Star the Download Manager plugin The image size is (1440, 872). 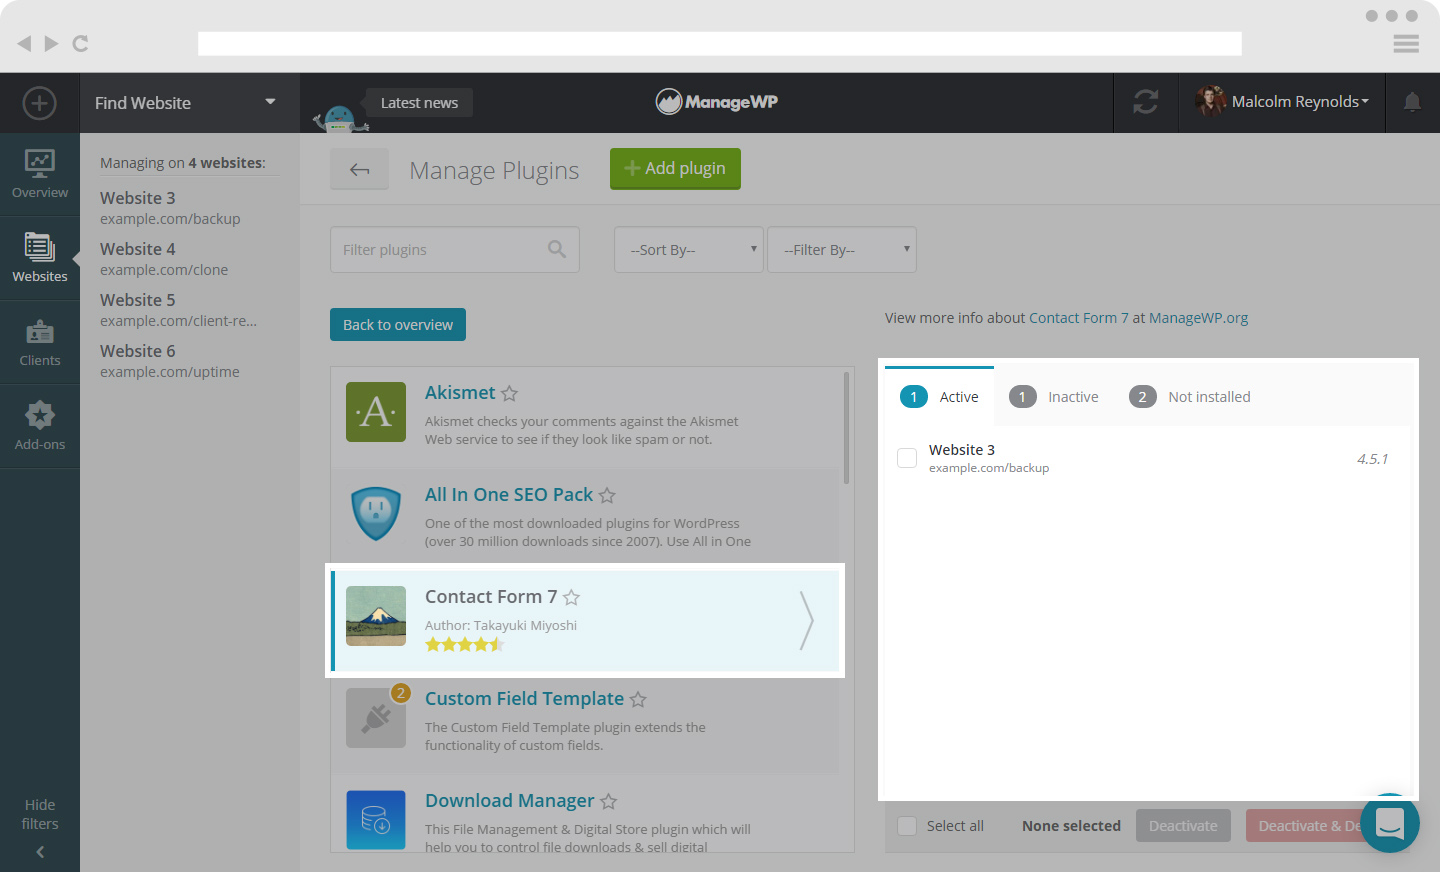coord(608,802)
